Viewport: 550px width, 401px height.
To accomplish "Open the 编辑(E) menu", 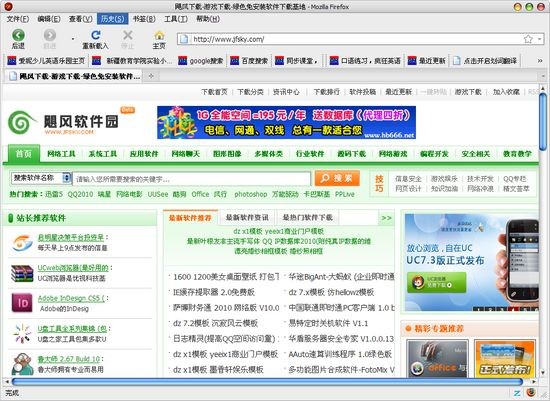I will pos(49,19).
